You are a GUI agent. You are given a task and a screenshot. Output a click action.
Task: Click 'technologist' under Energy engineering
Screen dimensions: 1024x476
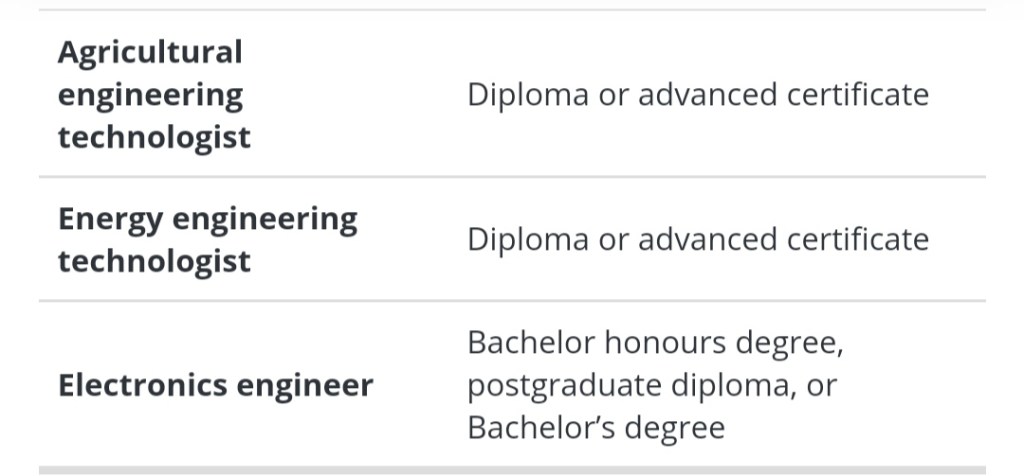coord(154,262)
